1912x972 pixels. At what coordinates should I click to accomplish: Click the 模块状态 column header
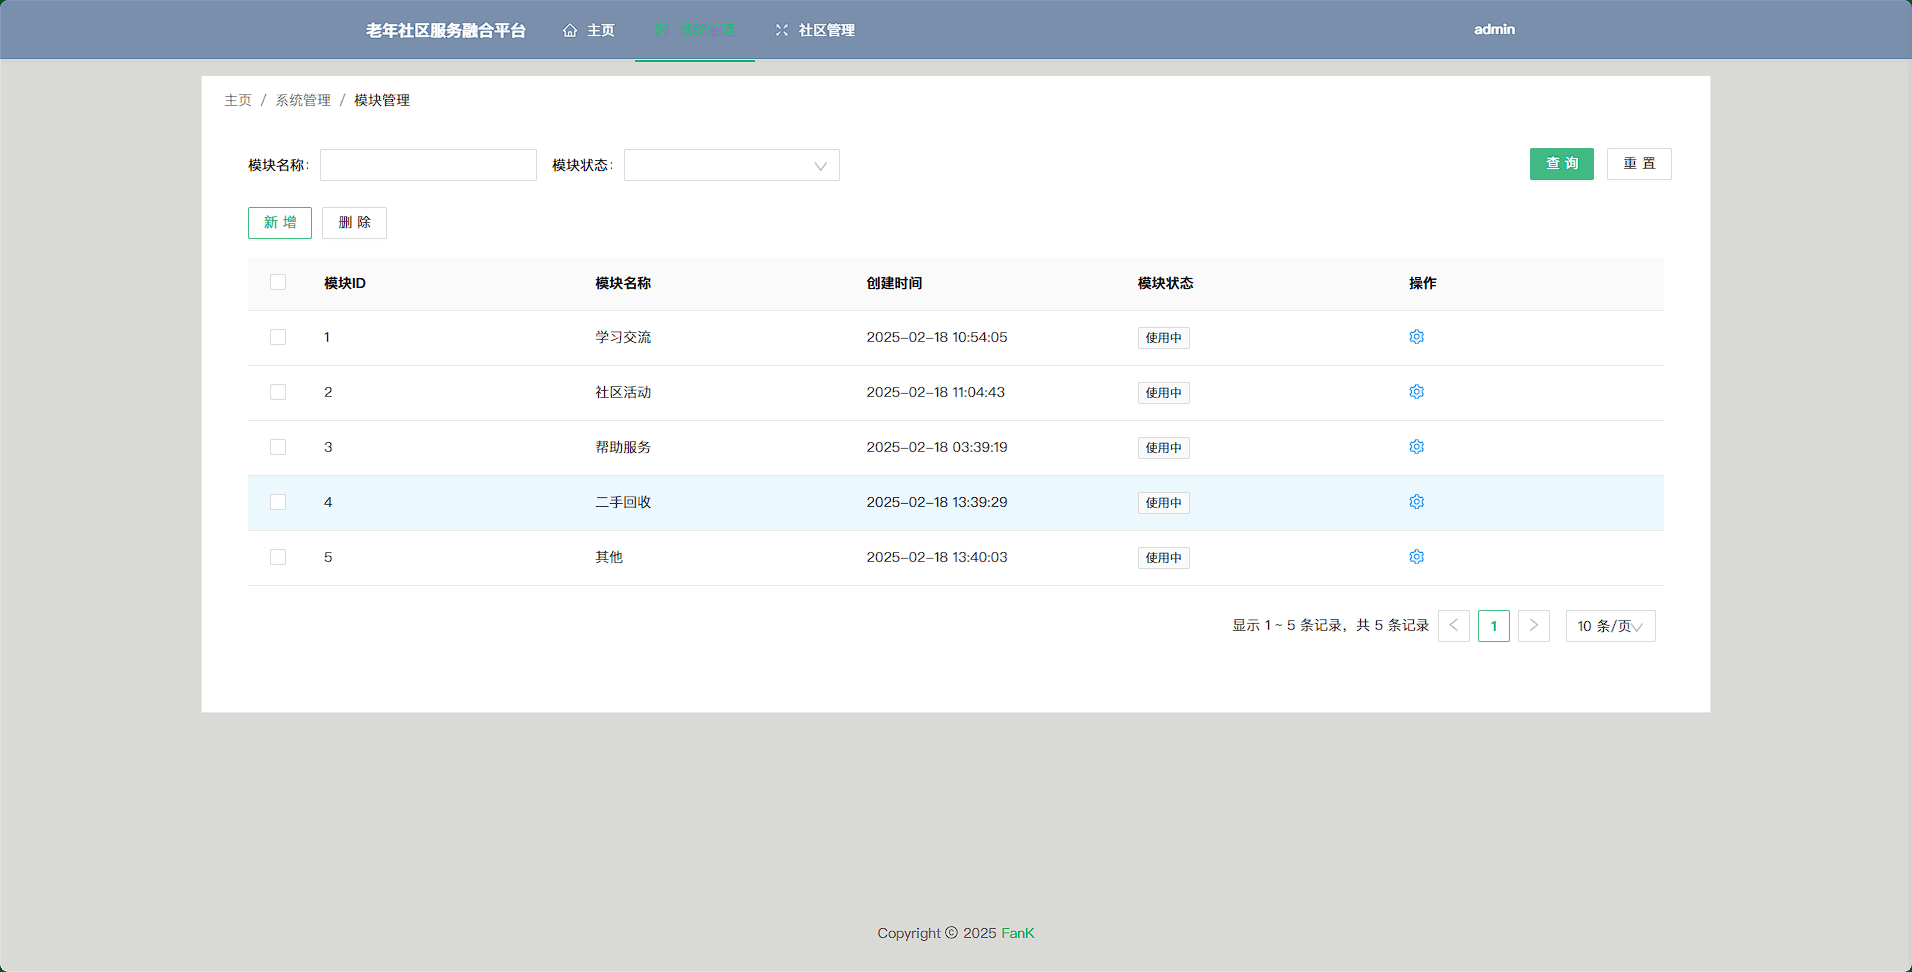(x=1165, y=283)
